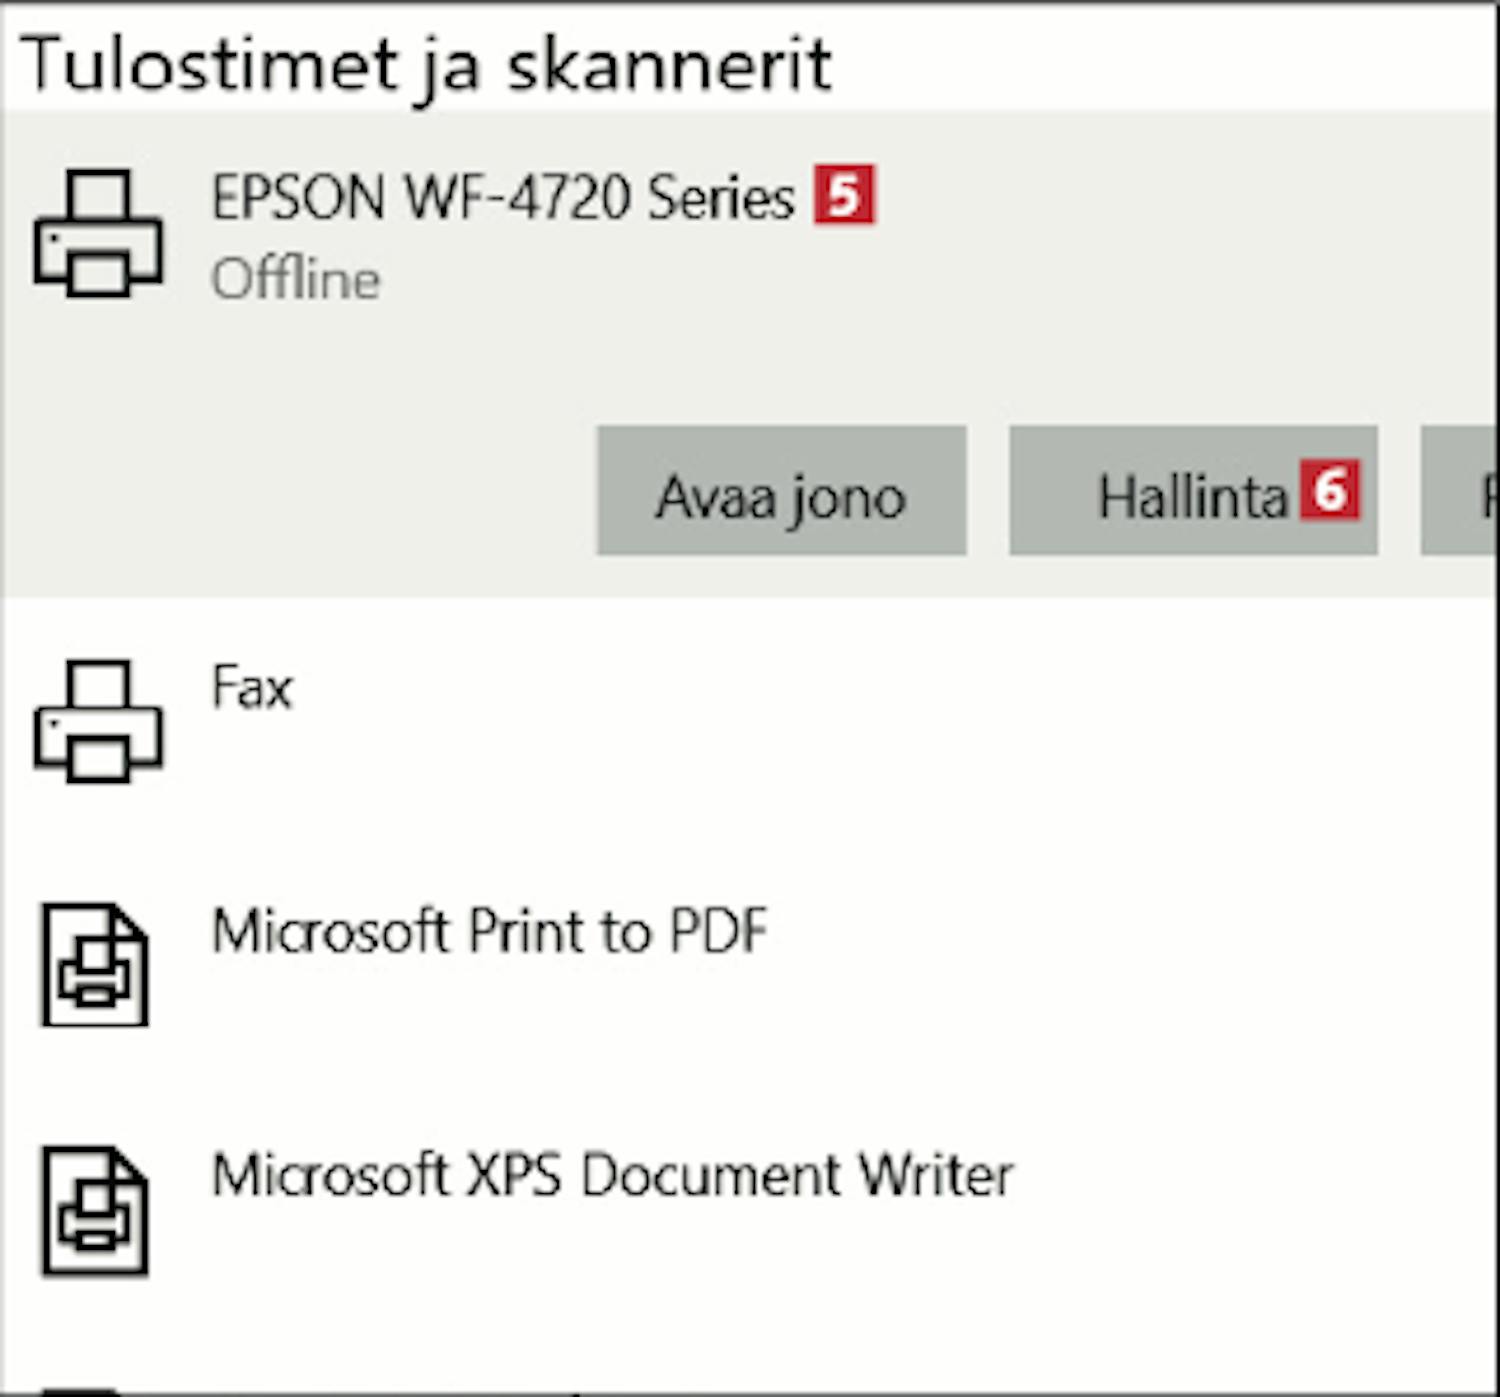Click the red number 6 badge
This screenshot has height=1397, width=1500.
pyautogui.click(x=1330, y=490)
